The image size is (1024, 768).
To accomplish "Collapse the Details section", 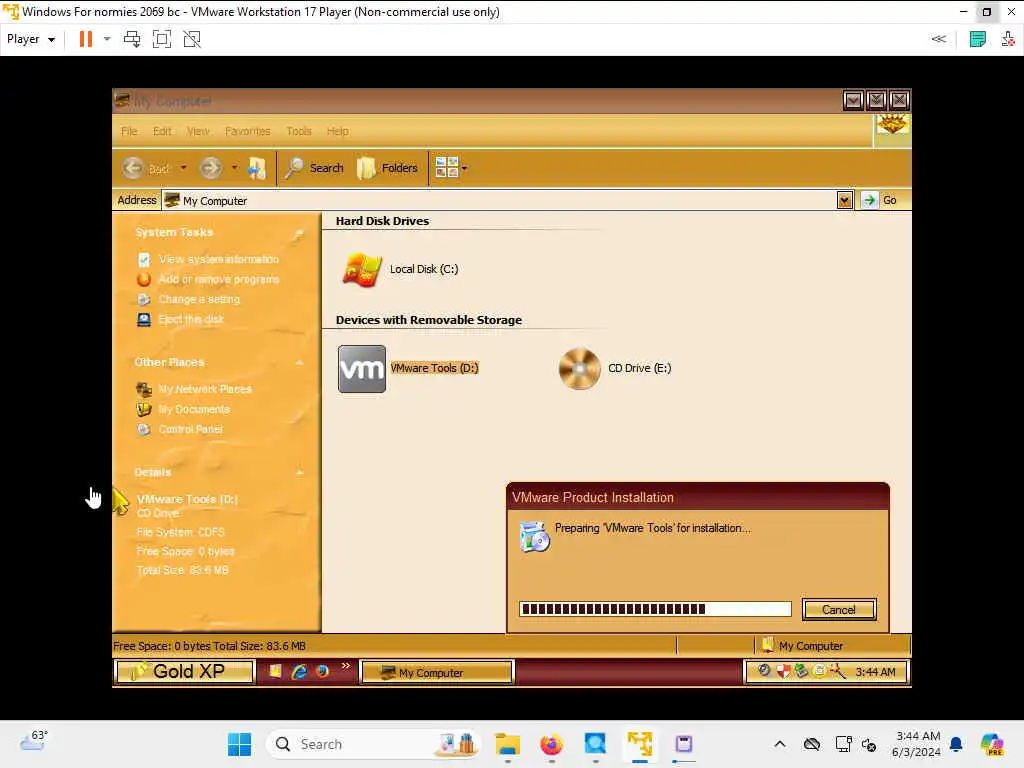I will tap(299, 472).
